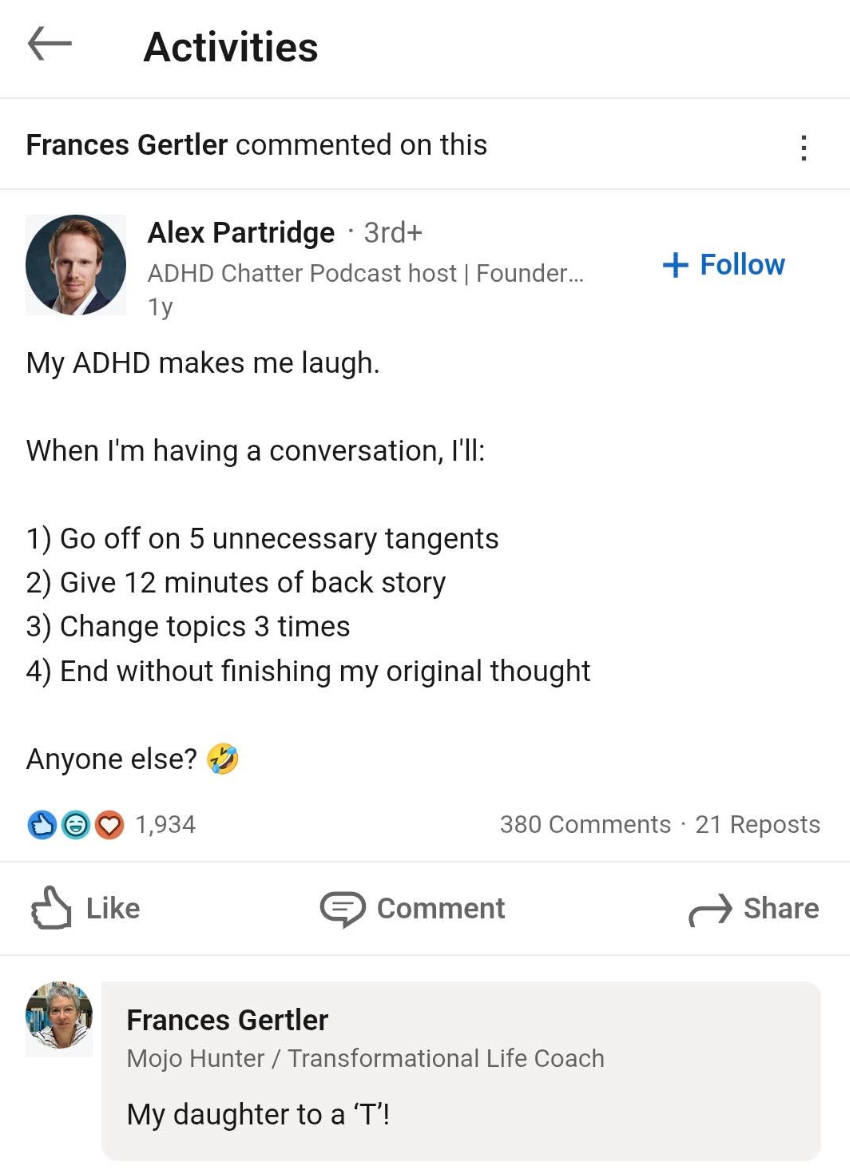850x1171 pixels.
Task: Click the red heart reaction icon
Action: point(107,825)
